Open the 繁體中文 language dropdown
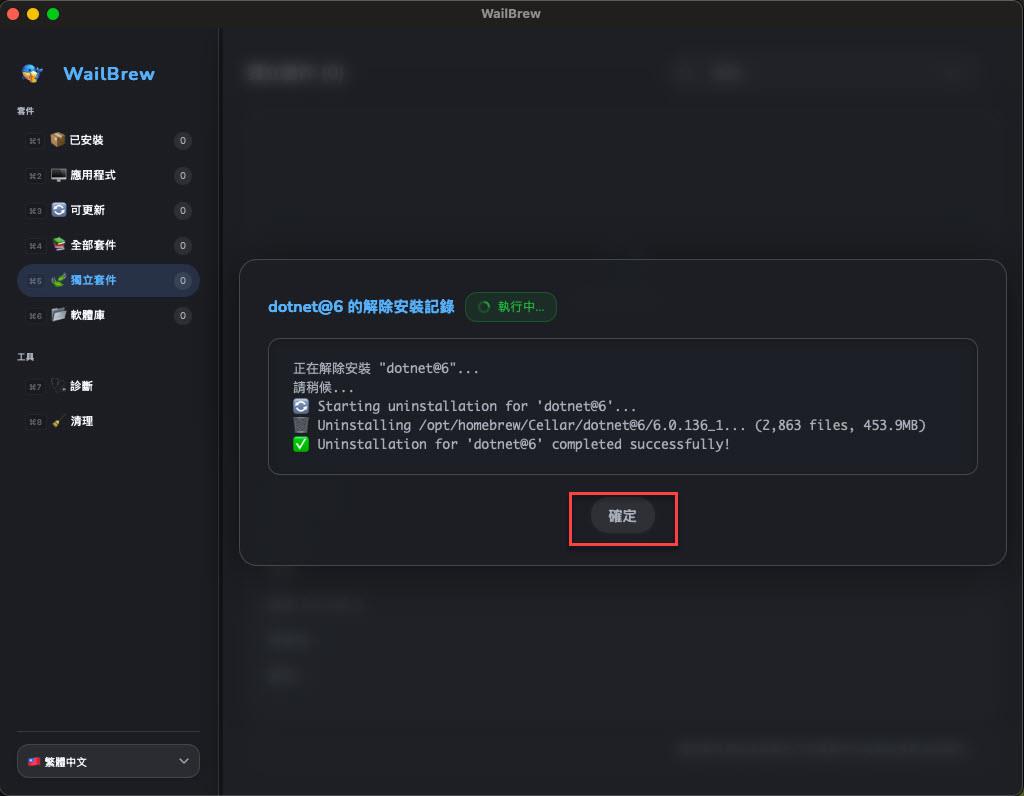The height and width of the screenshot is (796, 1024). click(108, 761)
